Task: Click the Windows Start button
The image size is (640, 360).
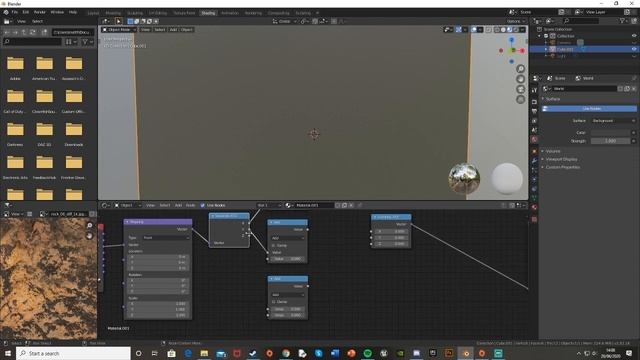Action: [x=8, y=353]
